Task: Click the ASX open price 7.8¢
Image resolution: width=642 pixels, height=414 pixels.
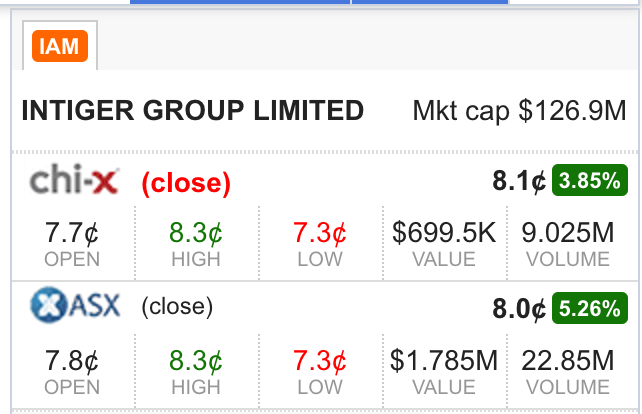Action: pyautogui.click(x=72, y=361)
